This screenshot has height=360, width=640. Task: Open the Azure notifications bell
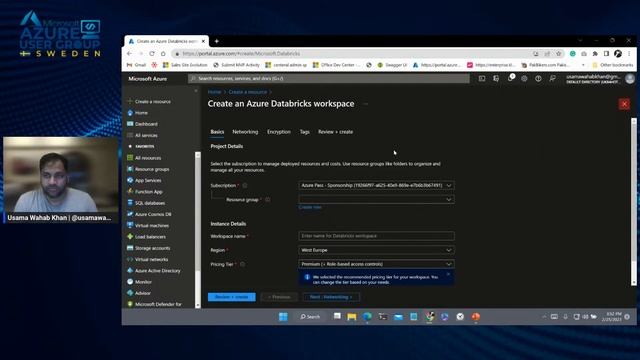tap(510, 78)
